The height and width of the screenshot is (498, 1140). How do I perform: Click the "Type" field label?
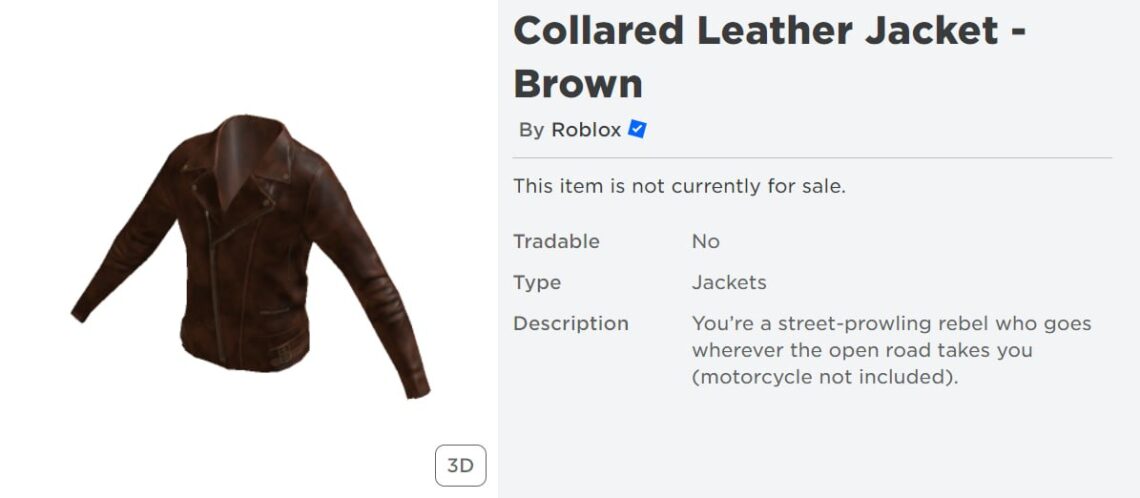(x=537, y=282)
